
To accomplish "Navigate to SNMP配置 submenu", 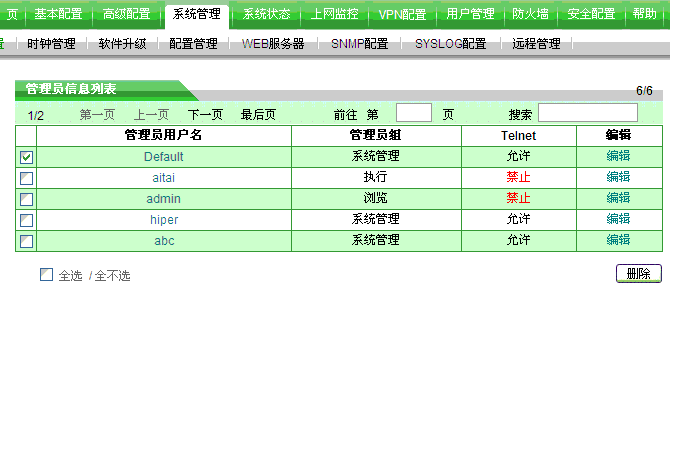I will coord(359,44).
